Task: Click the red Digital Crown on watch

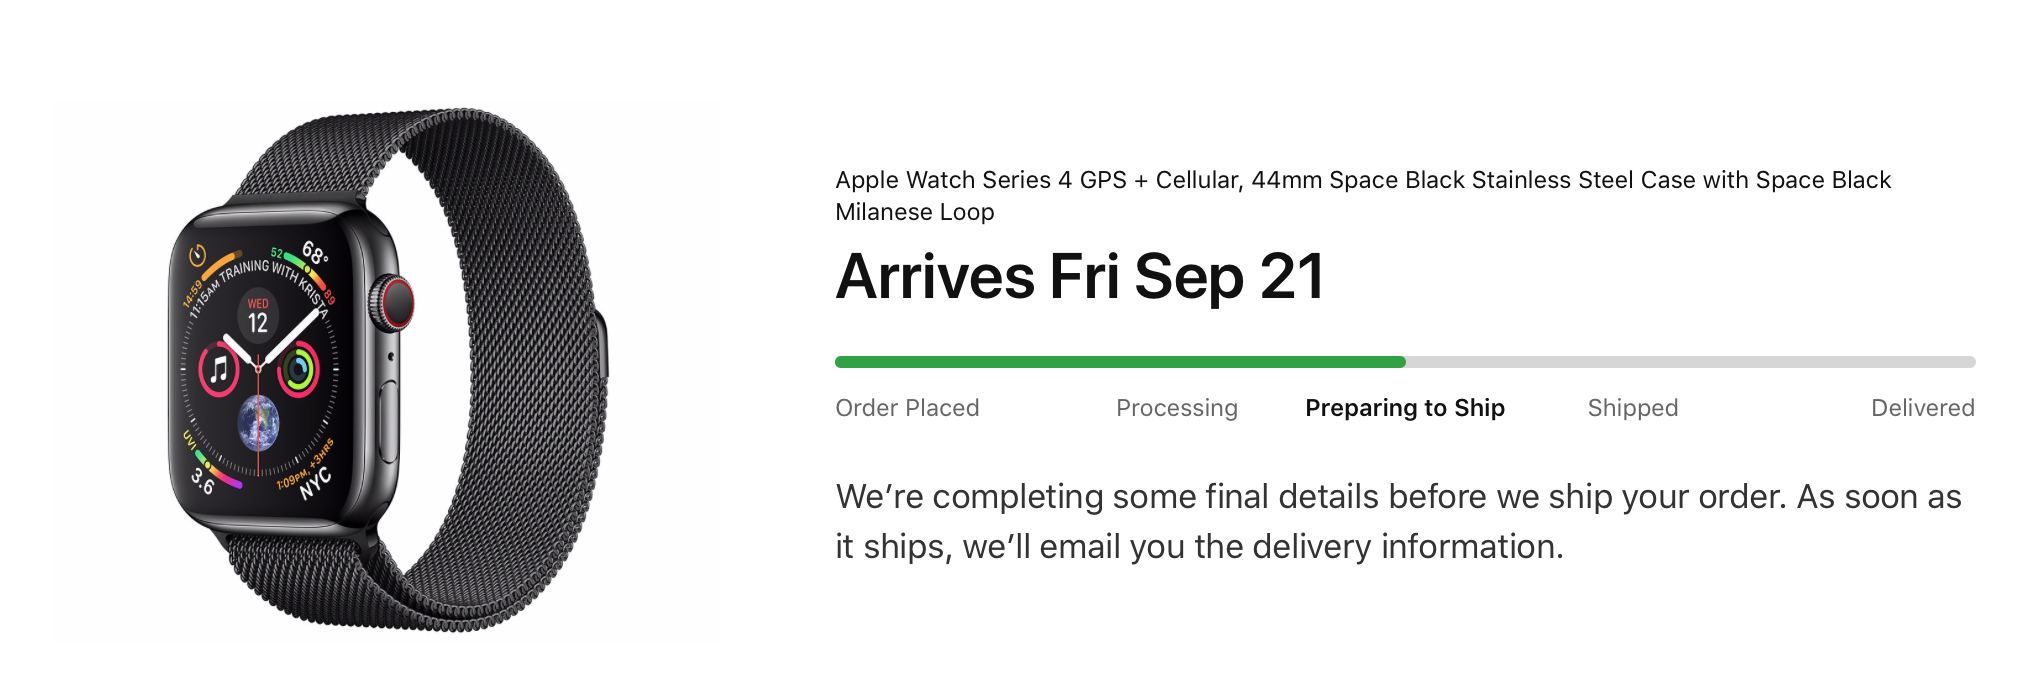Action: point(392,303)
